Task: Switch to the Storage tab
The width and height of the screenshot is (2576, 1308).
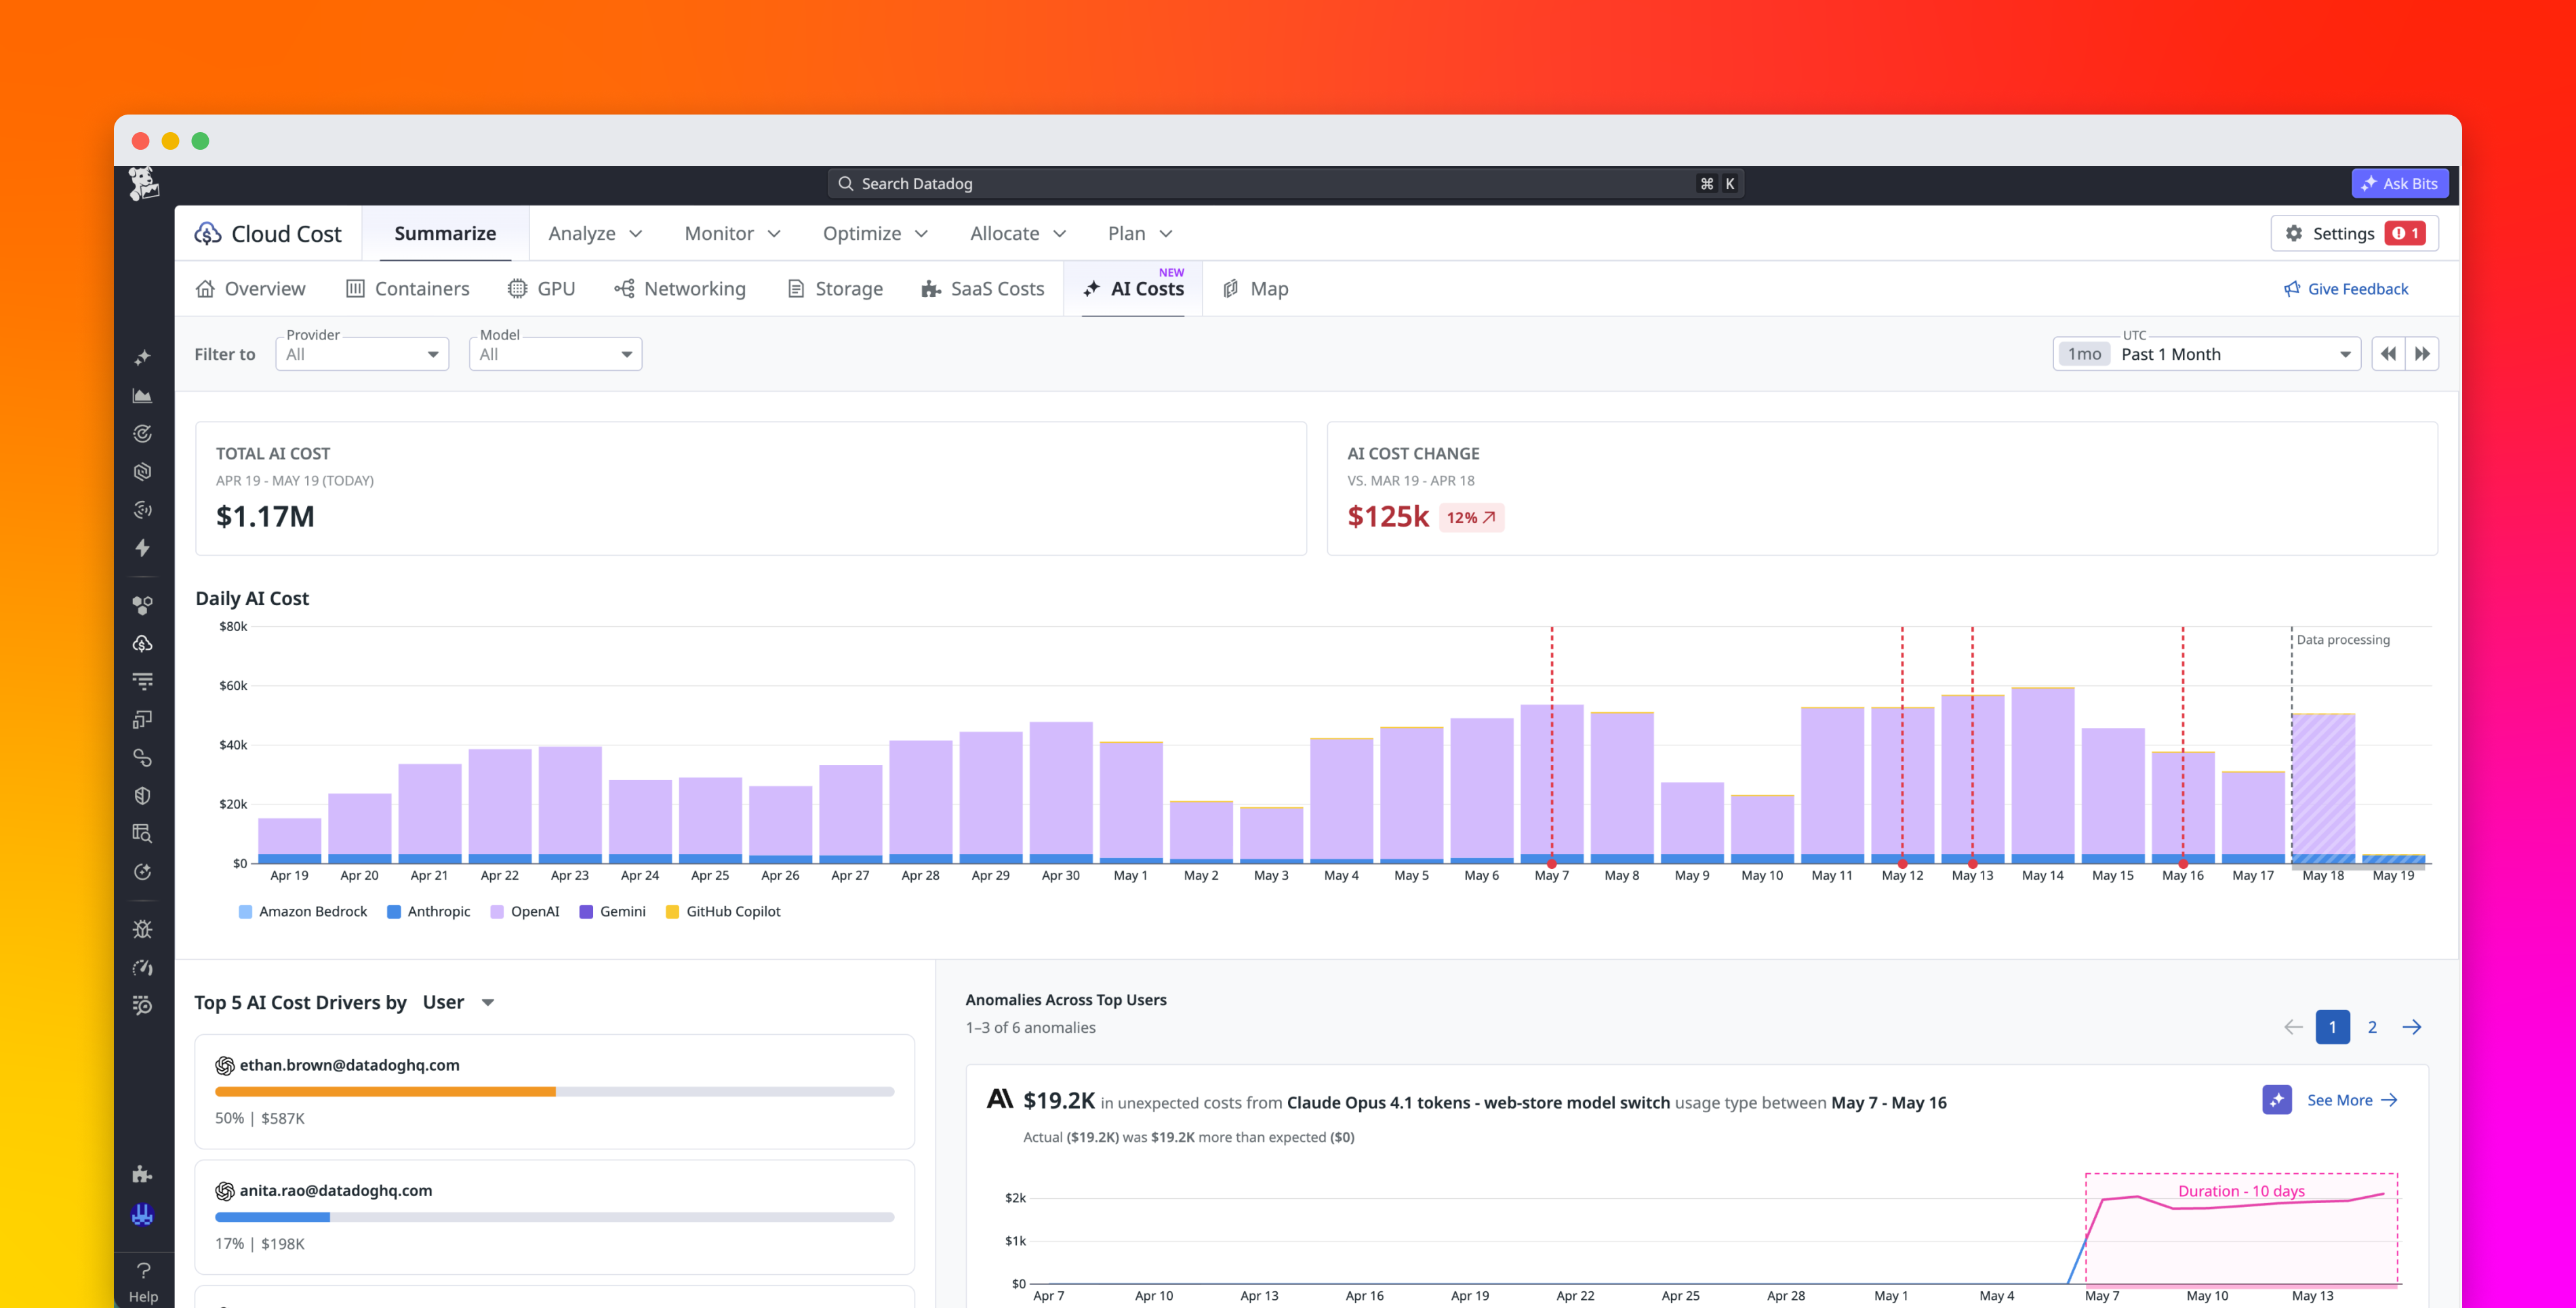Action: click(835, 289)
